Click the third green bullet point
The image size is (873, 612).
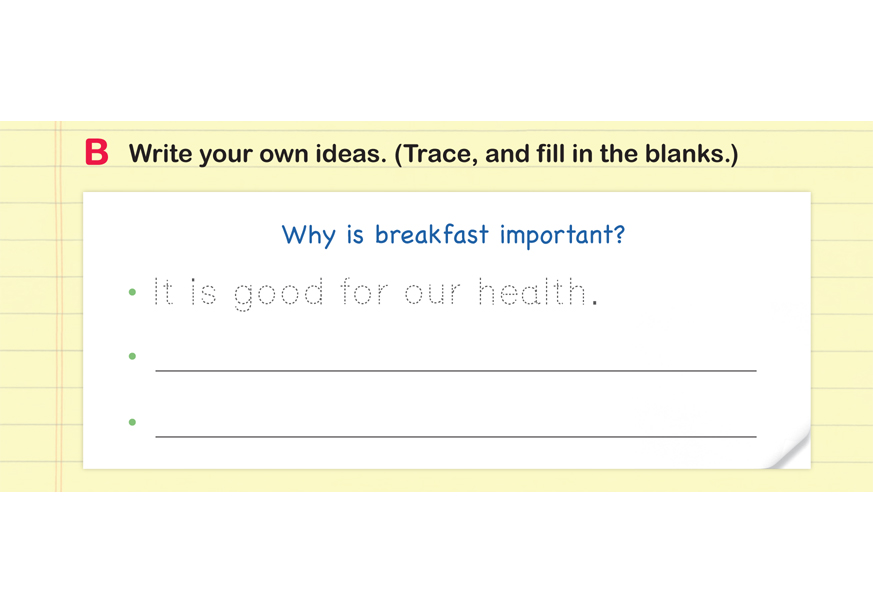pyautogui.click(x=132, y=422)
